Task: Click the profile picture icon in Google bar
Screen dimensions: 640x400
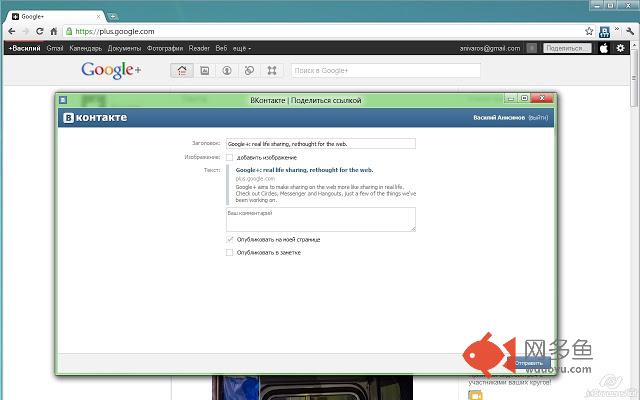Action: pyautogui.click(x=604, y=48)
